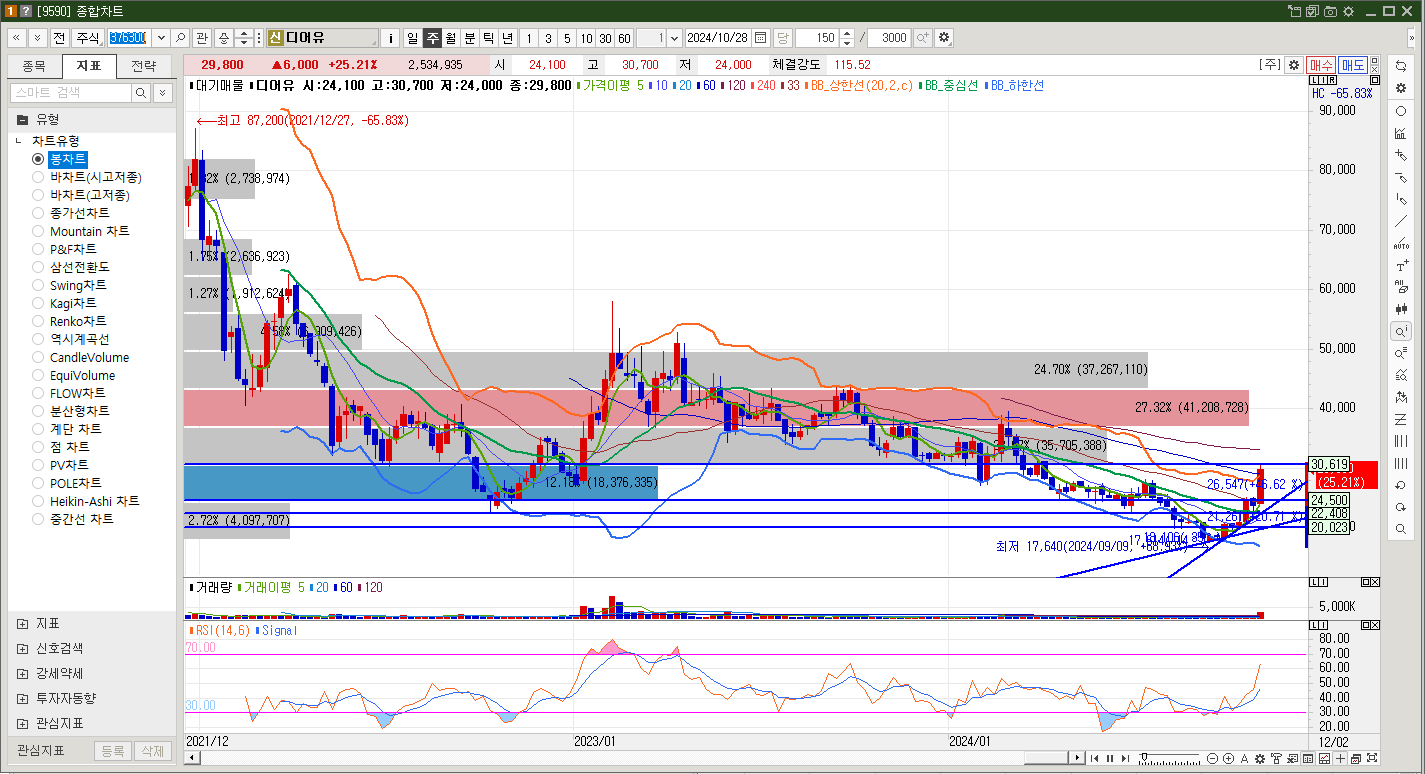Open chart settings gear in top toolbar
The width and height of the screenshot is (1425, 774).
click(944, 38)
